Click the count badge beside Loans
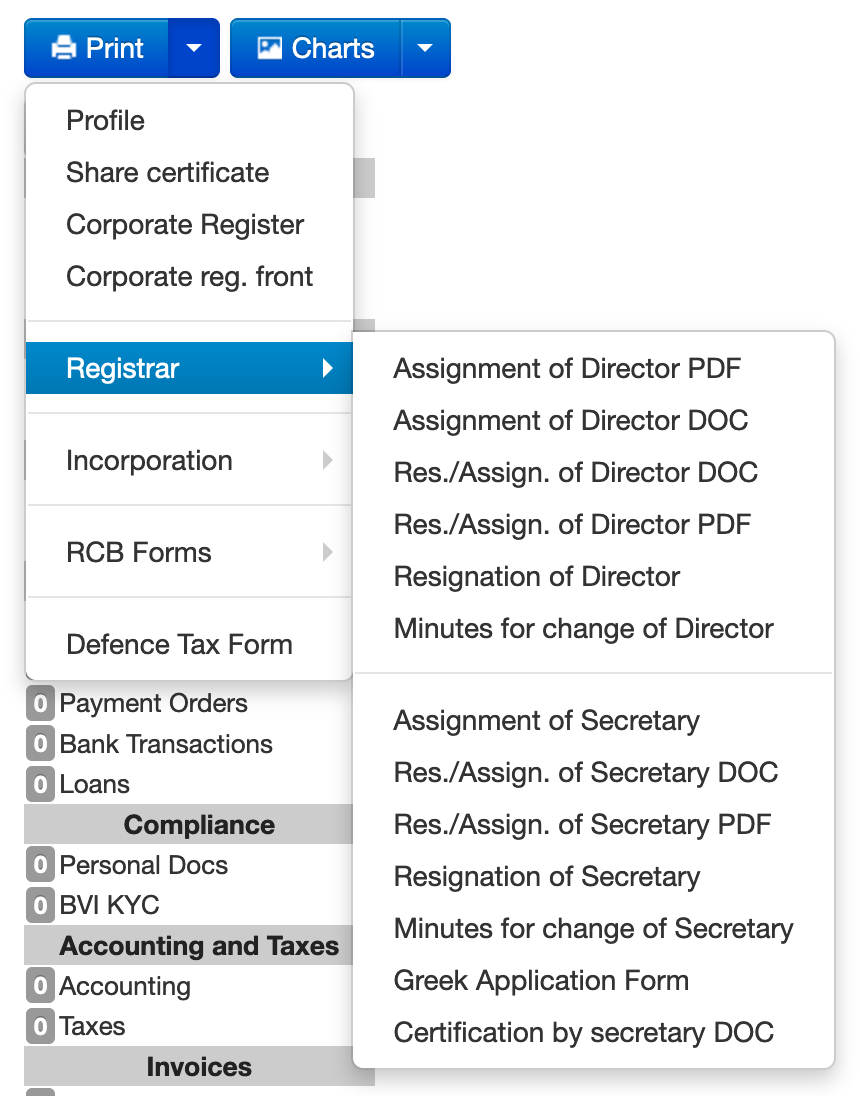Screen dimensions: 860x1096 pyautogui.click(x=40, y=786)
